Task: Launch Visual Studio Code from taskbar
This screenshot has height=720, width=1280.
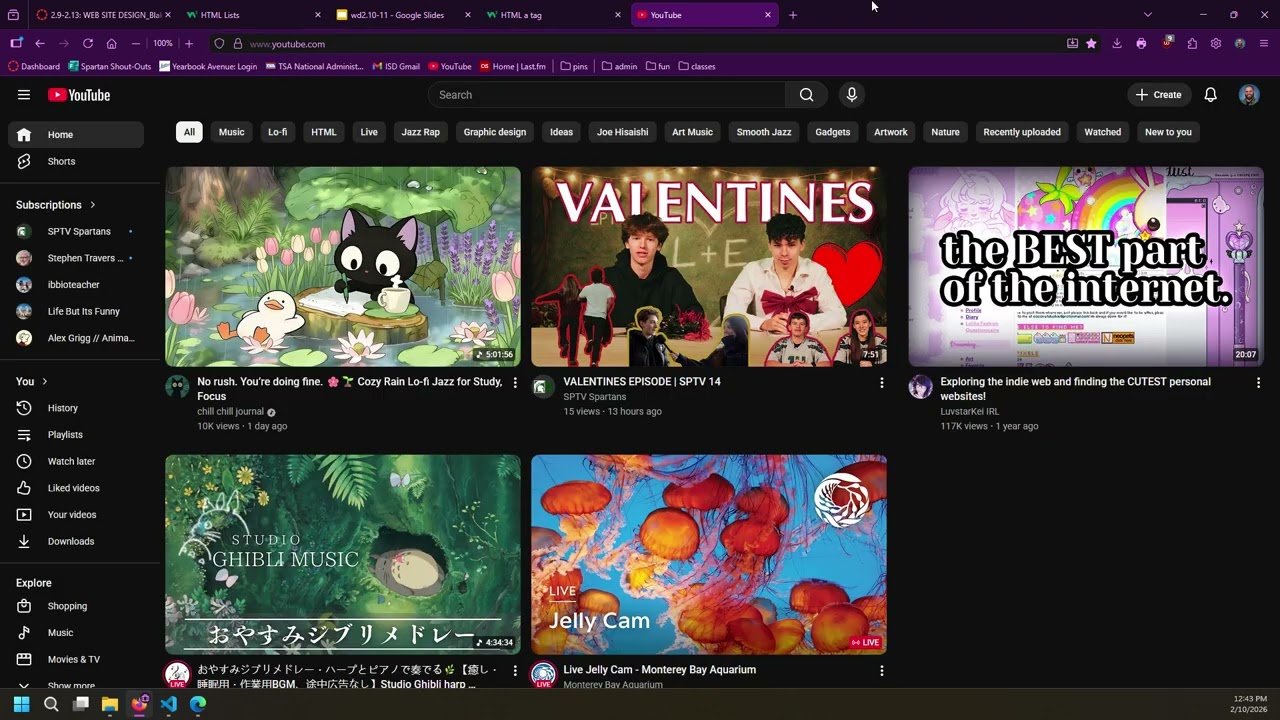Action: tap(168, 704)
